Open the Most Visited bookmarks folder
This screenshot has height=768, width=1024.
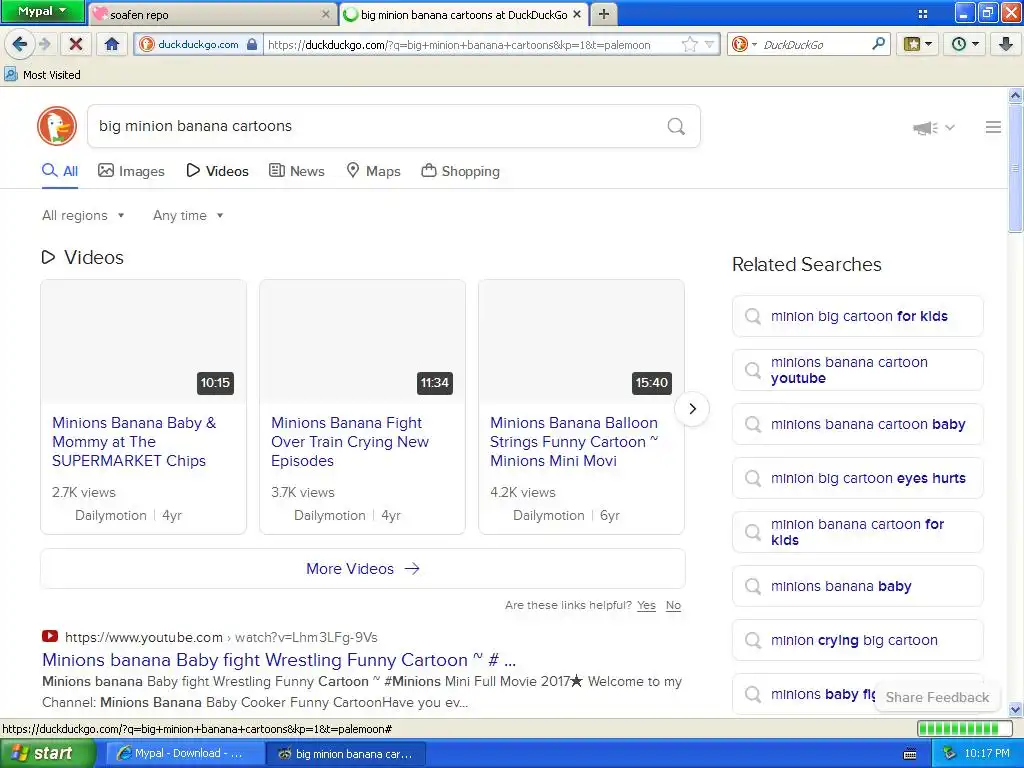[42, 75]
